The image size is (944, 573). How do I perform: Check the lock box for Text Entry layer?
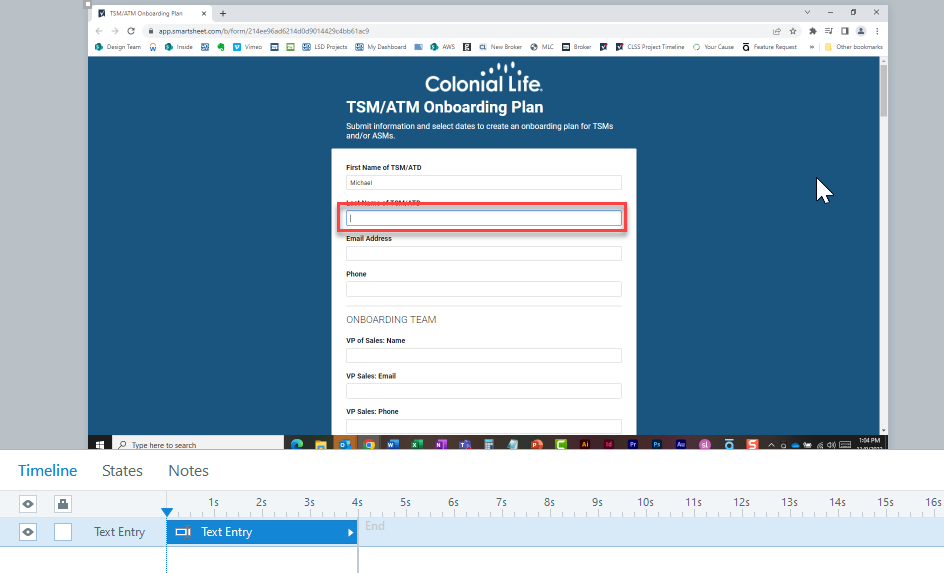click(x=63, y=532)
